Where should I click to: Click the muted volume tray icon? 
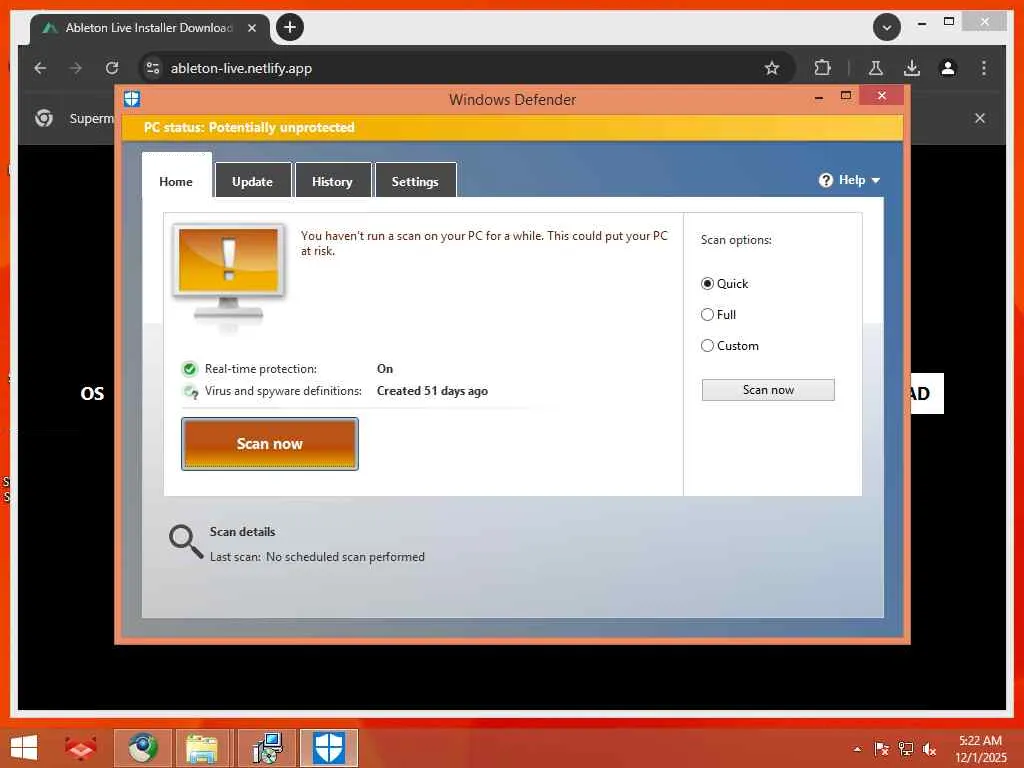coord(929,749)
